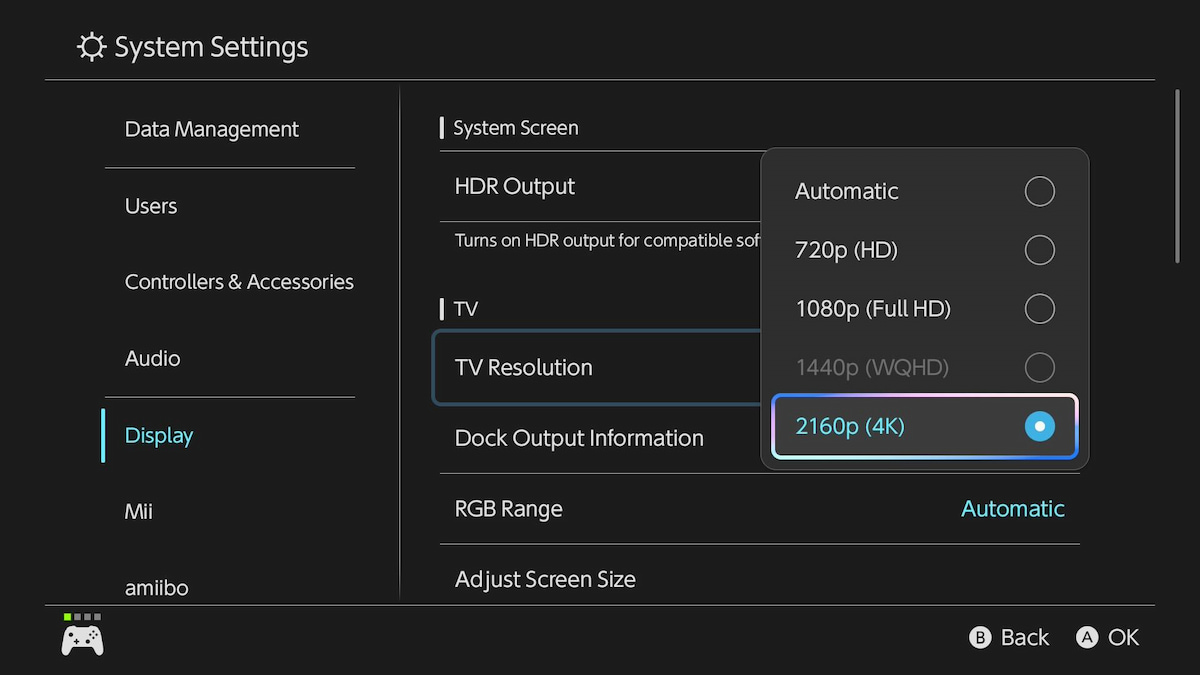Change the RGB Range Automatic value

click(x=1012, y=509)
